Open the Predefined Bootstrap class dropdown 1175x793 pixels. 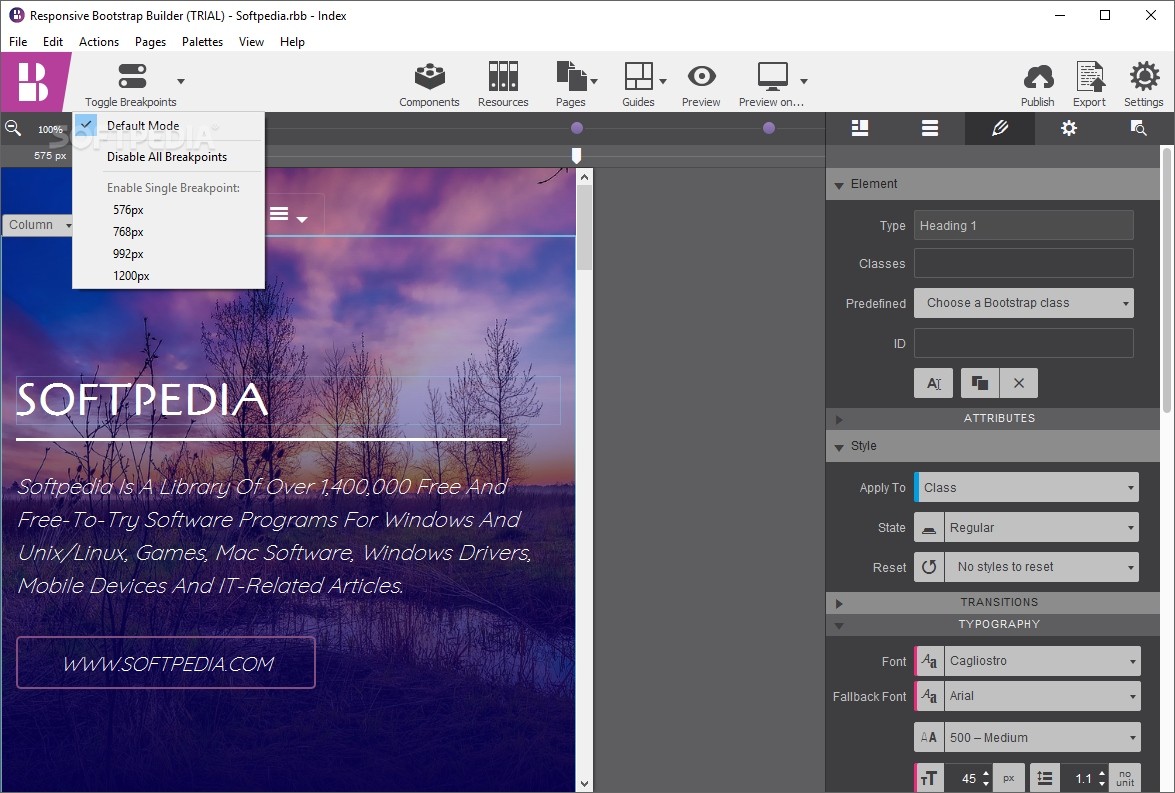point(1024,303)
